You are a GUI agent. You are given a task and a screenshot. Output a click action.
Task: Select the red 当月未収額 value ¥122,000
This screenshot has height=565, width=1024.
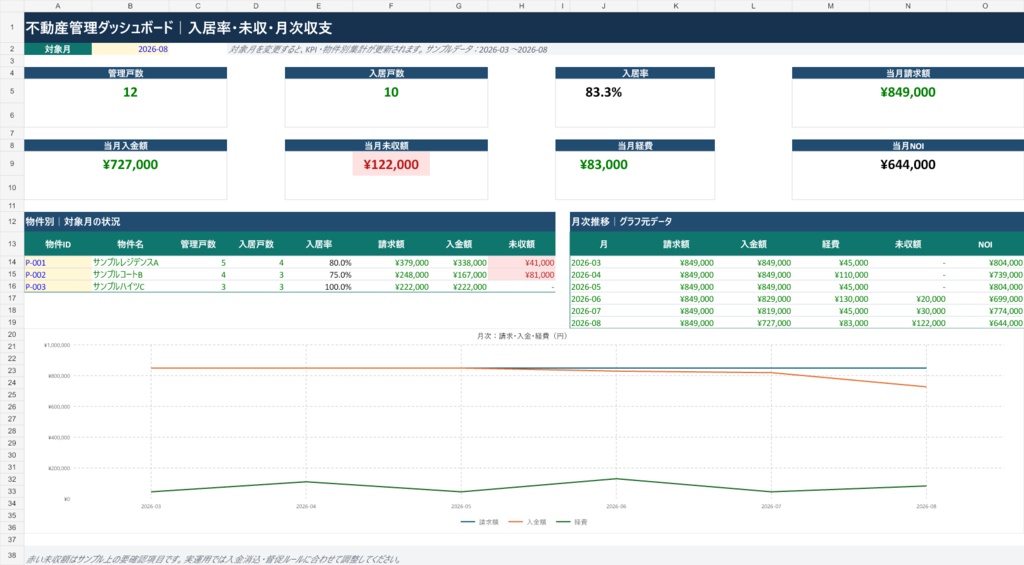coord(391,165)
